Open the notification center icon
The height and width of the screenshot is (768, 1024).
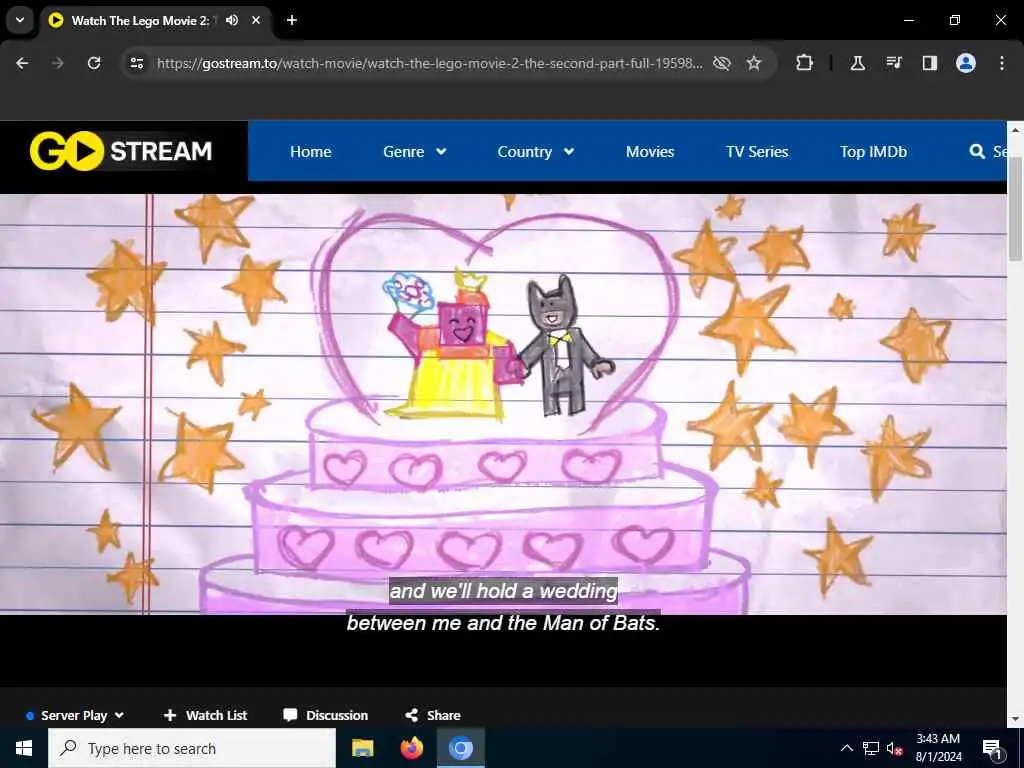[x=992, y=748]
